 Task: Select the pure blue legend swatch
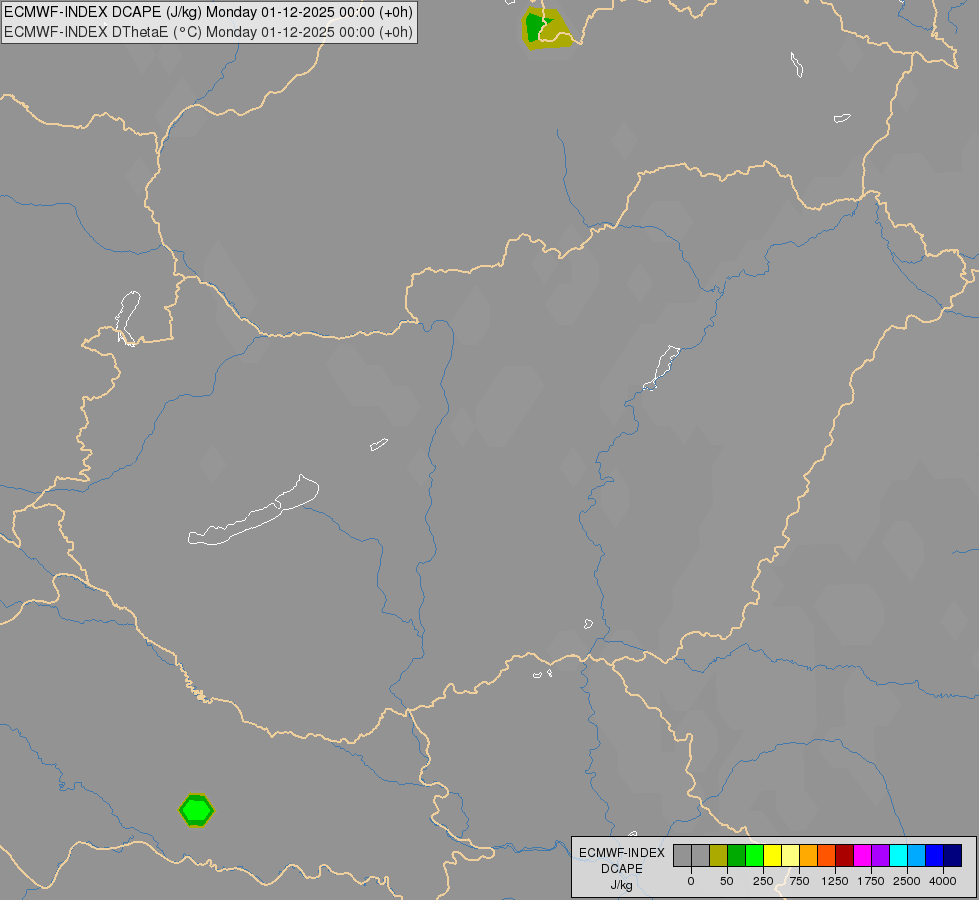pyautogui.click(x=935, y=856)
